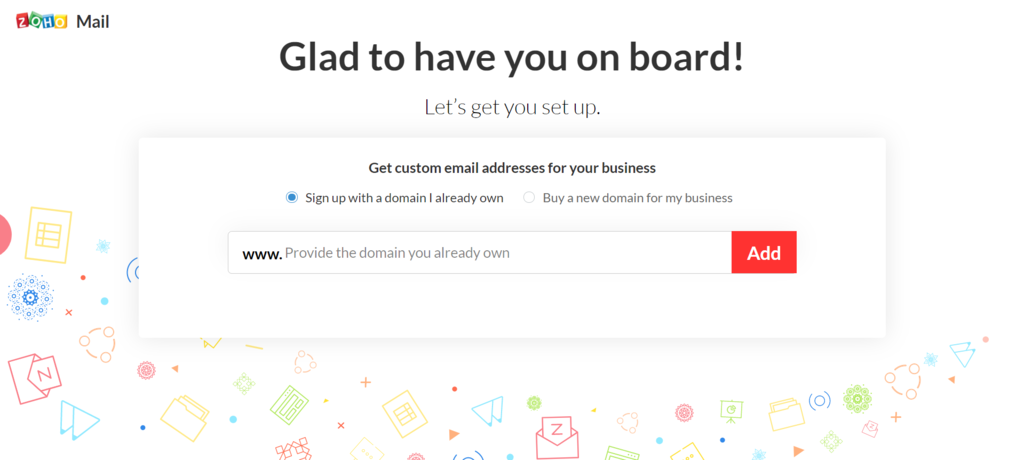This screenshot has height=460, width=1024.
Task: Click the 'Glad to have you on board!' heading
Action: pyautogui.click(x=511, y=57)
